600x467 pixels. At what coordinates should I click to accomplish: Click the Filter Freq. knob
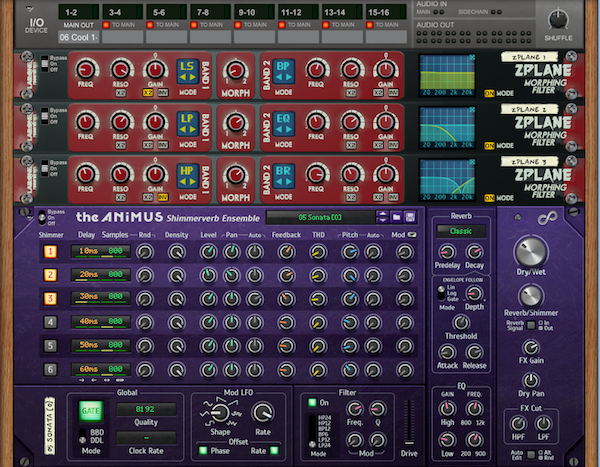pyautogui.click(x=355, y=409)
